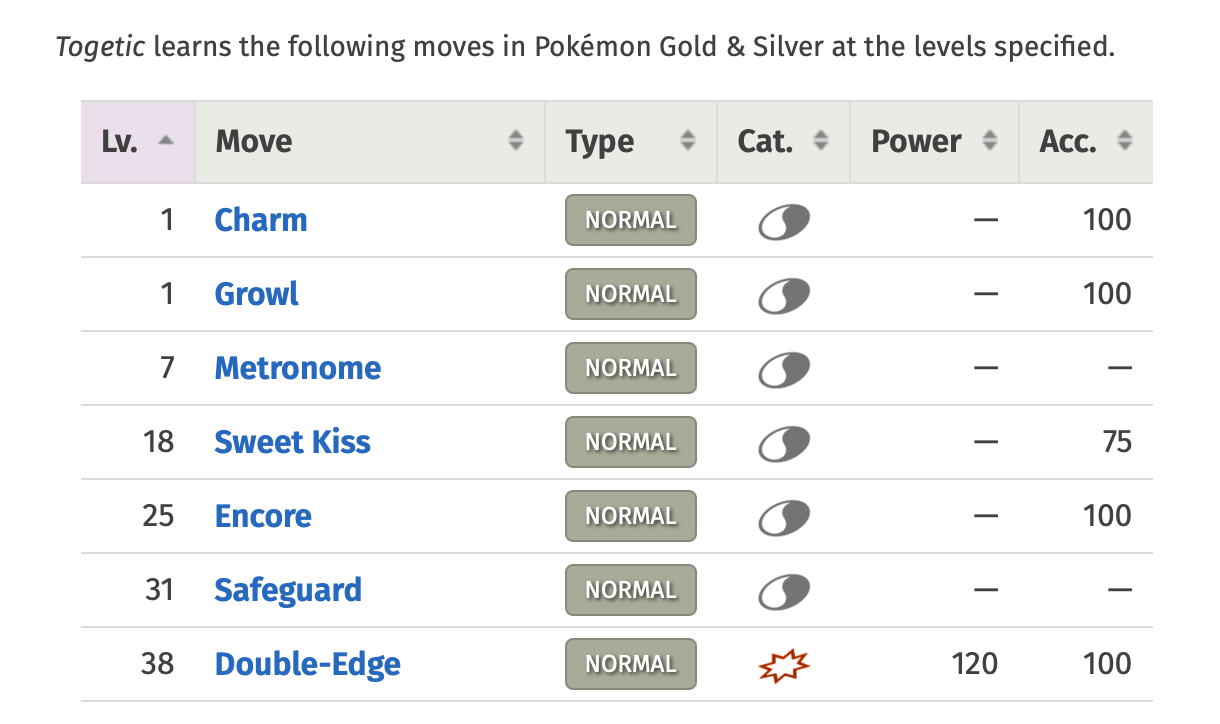Sort moves by Power column header
Image resolution: width=1220 pixels, height=724 pixels.
[x=933, y=142]
